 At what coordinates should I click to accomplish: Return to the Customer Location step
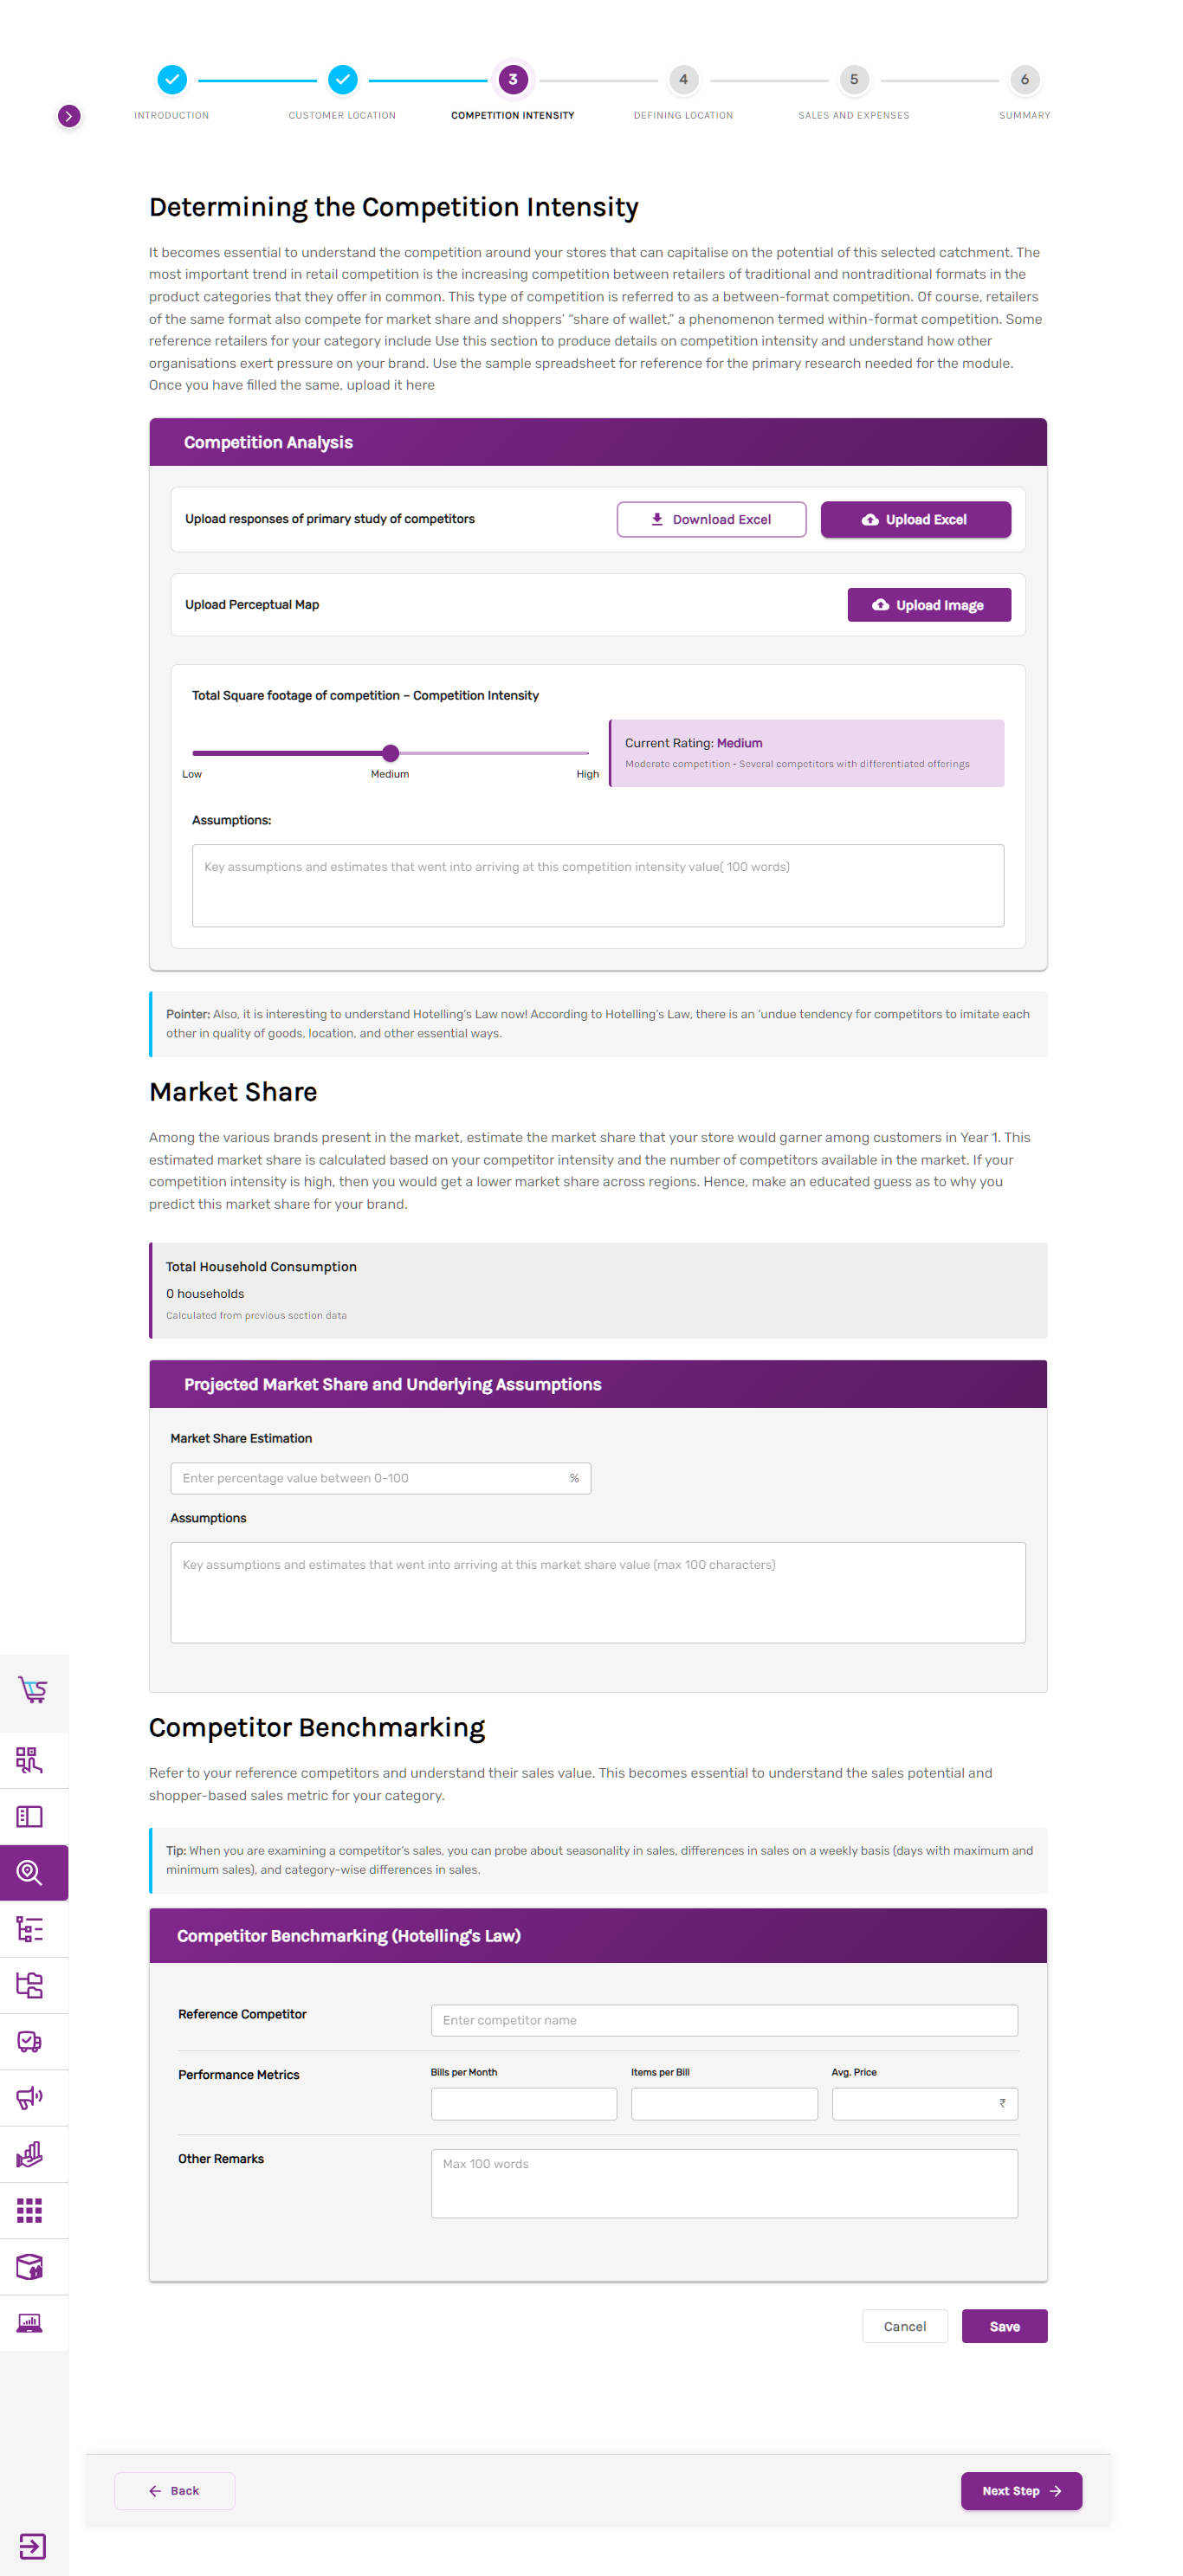342,80
